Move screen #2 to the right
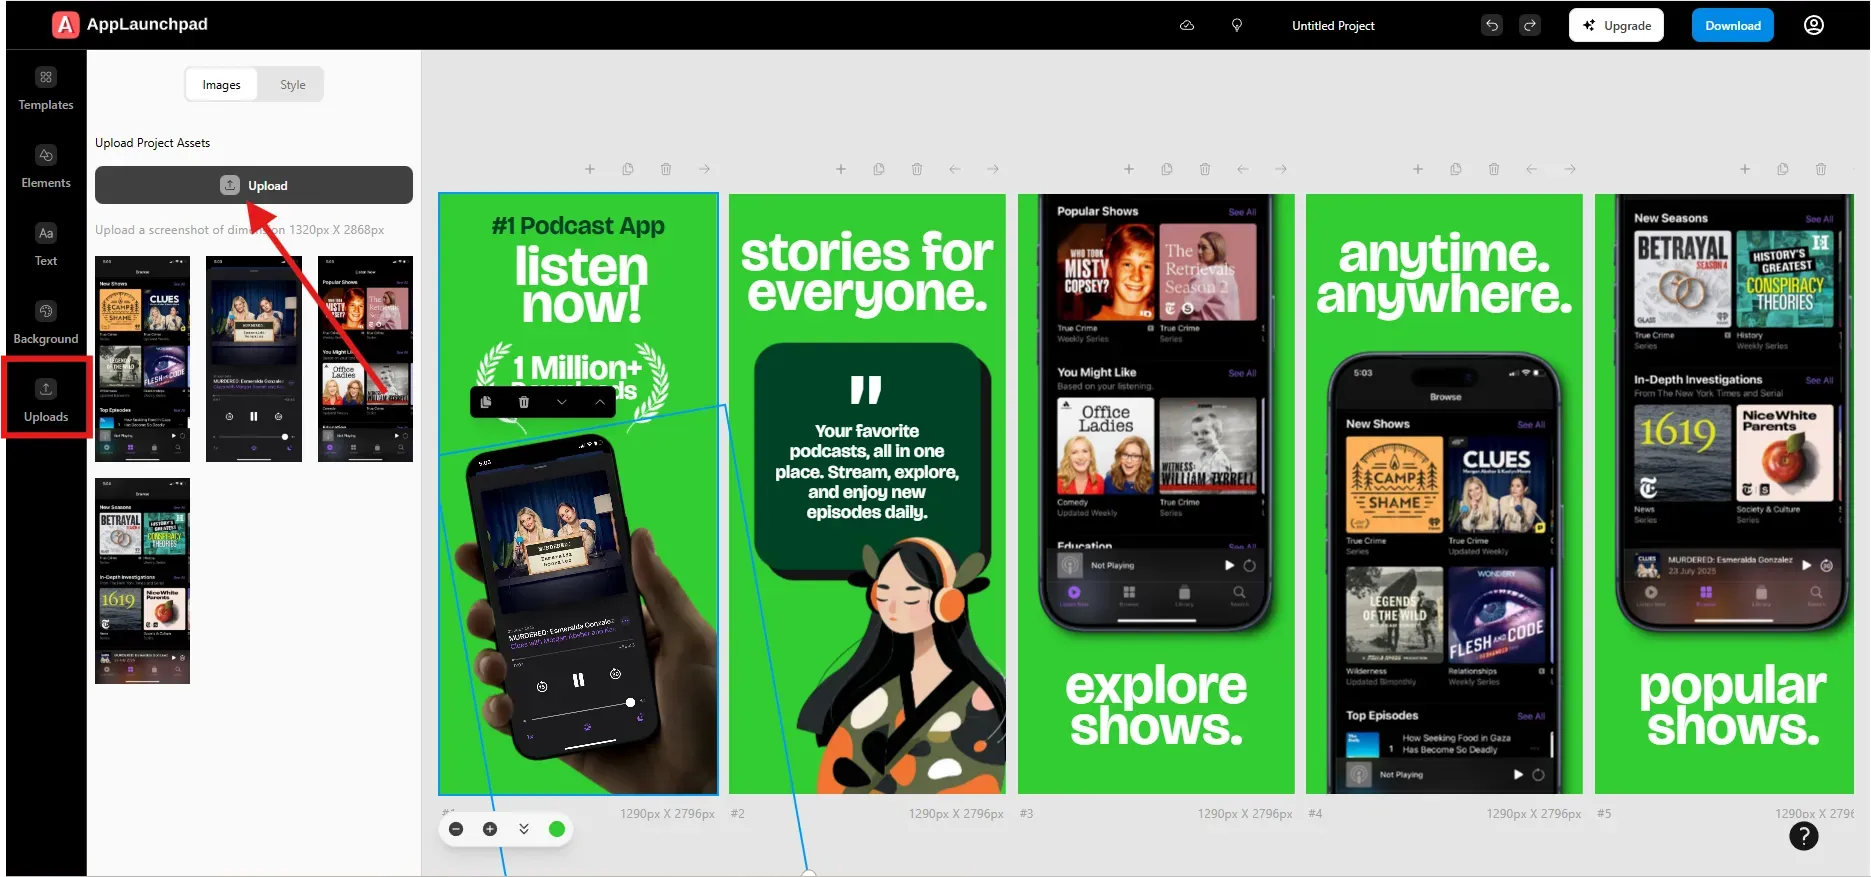This screenshot has height=877, width=1871. coord(993,169)
